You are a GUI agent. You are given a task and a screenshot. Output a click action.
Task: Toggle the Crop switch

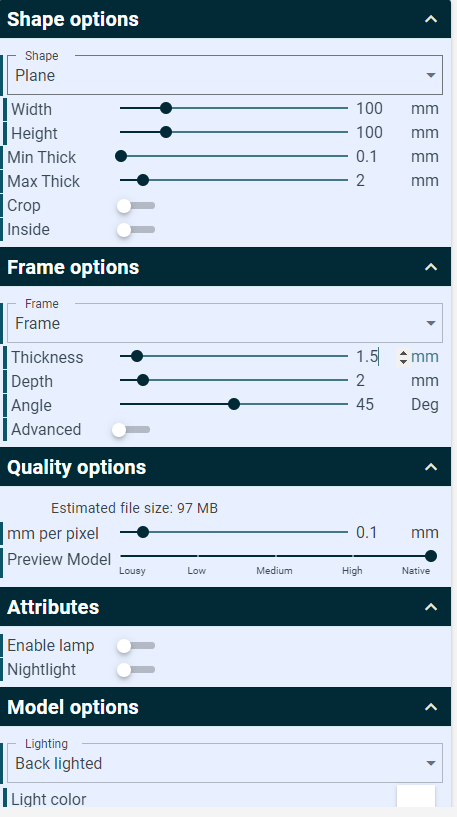135,206
